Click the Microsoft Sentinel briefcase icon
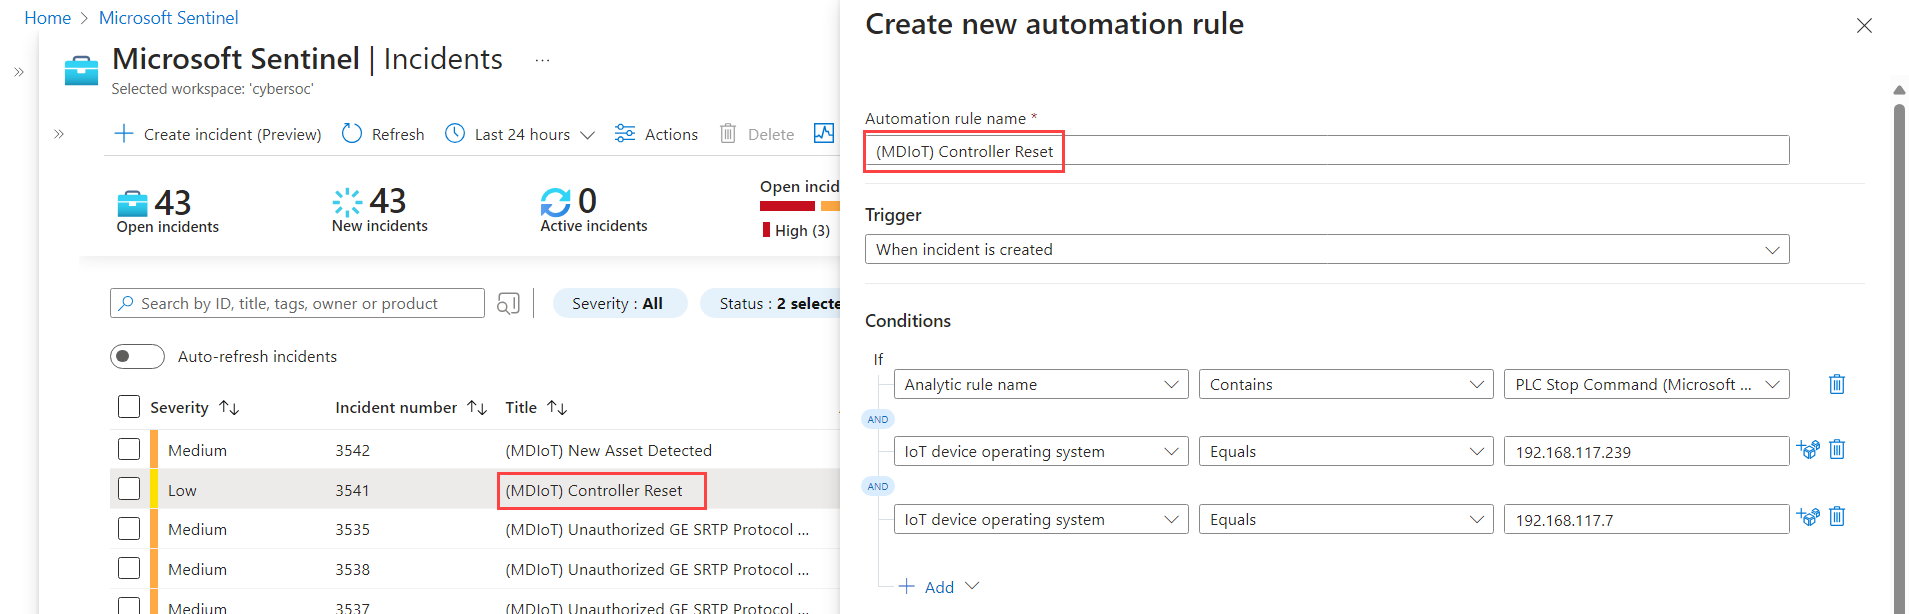Viewport: 1909px width, 614px height. point(81,71)
